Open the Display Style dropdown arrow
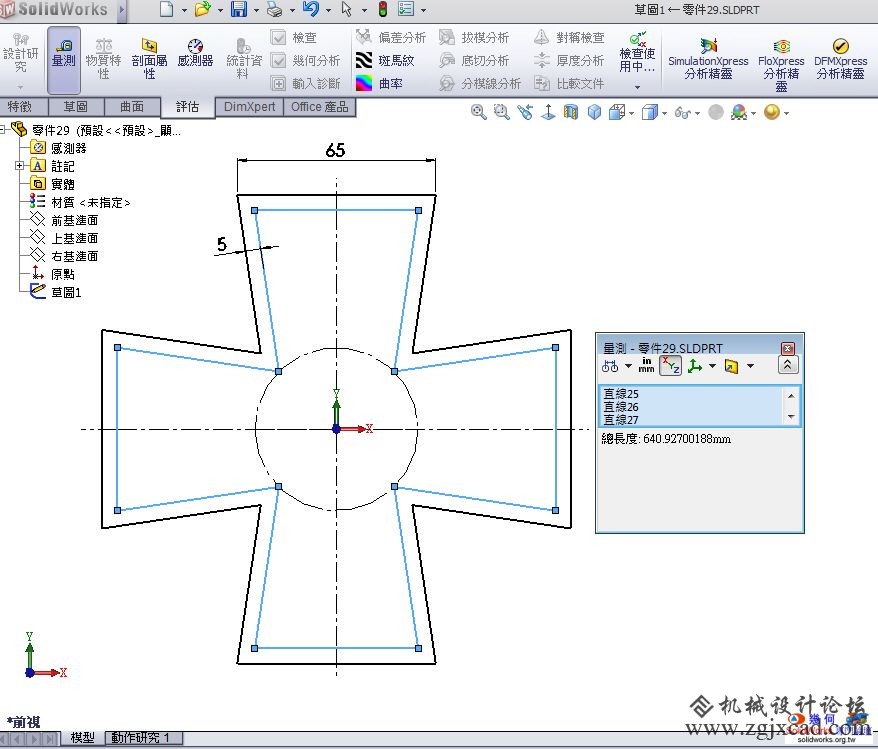Screen dimensions: 878x749 (x=665, y=114)
